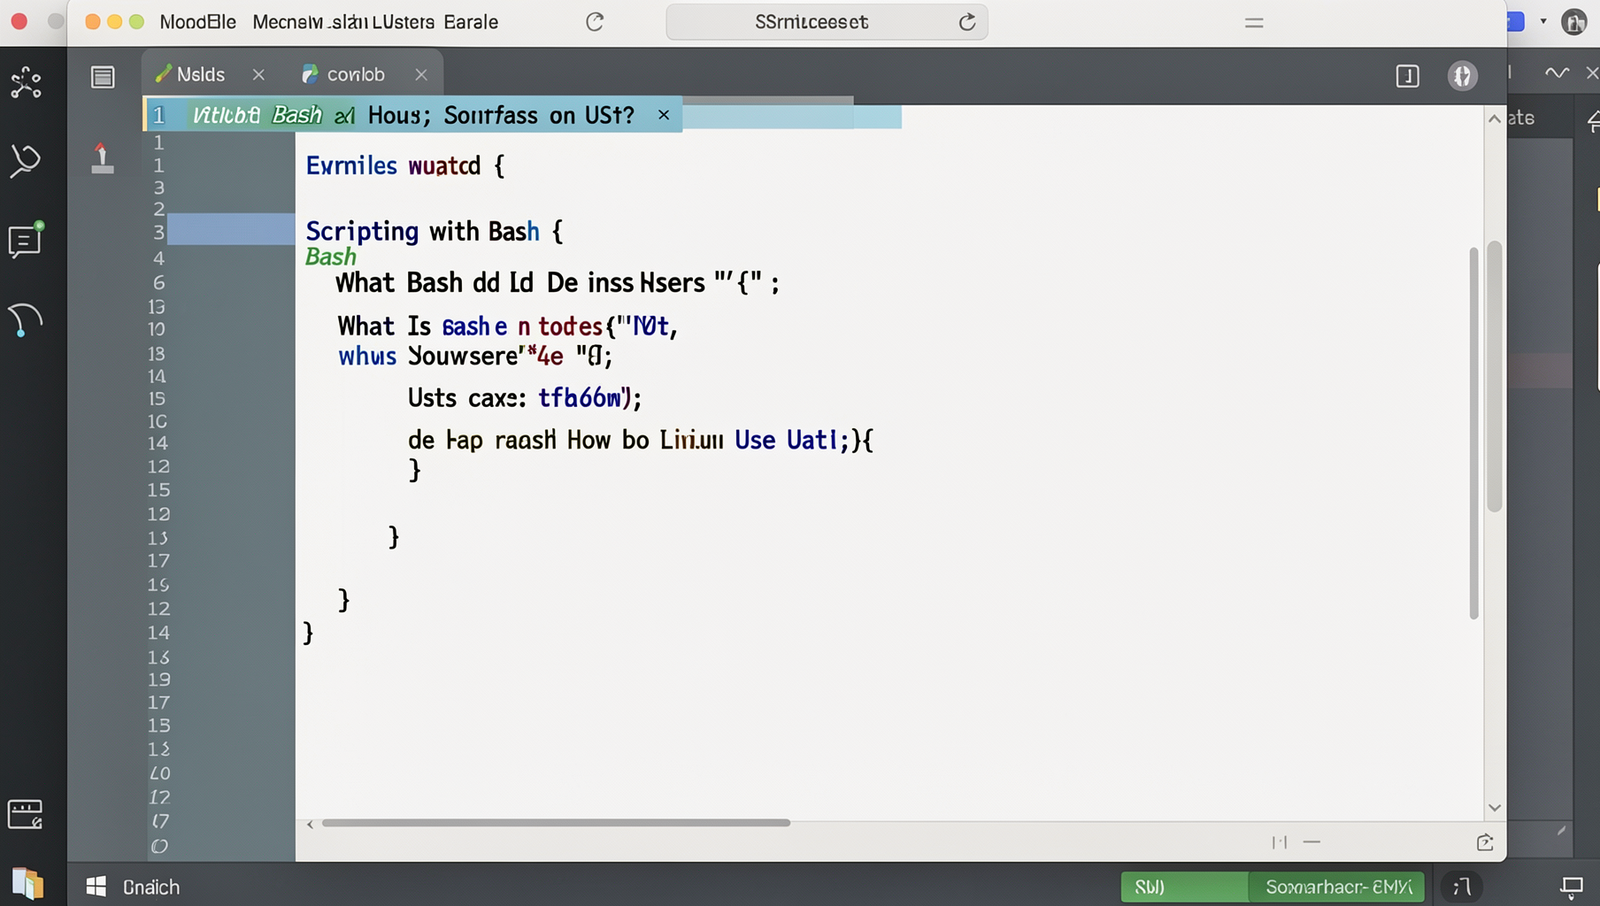1600x906 pixels.
Task: Click the Gnaich label in taskbar
Action: (x=151, y=888)
